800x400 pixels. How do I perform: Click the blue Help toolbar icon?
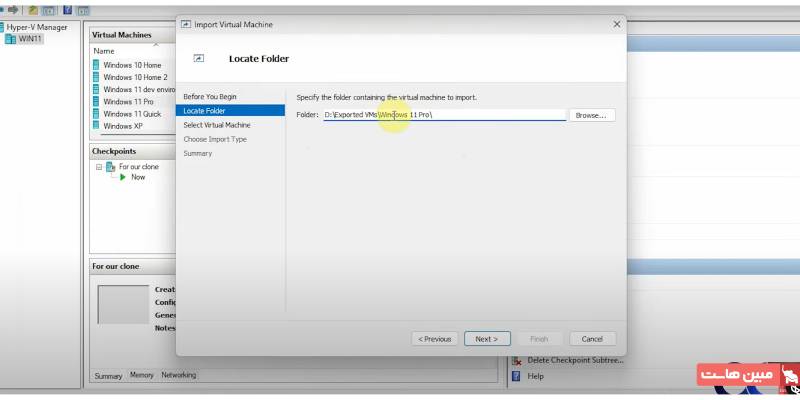click(x=67, y=10)
